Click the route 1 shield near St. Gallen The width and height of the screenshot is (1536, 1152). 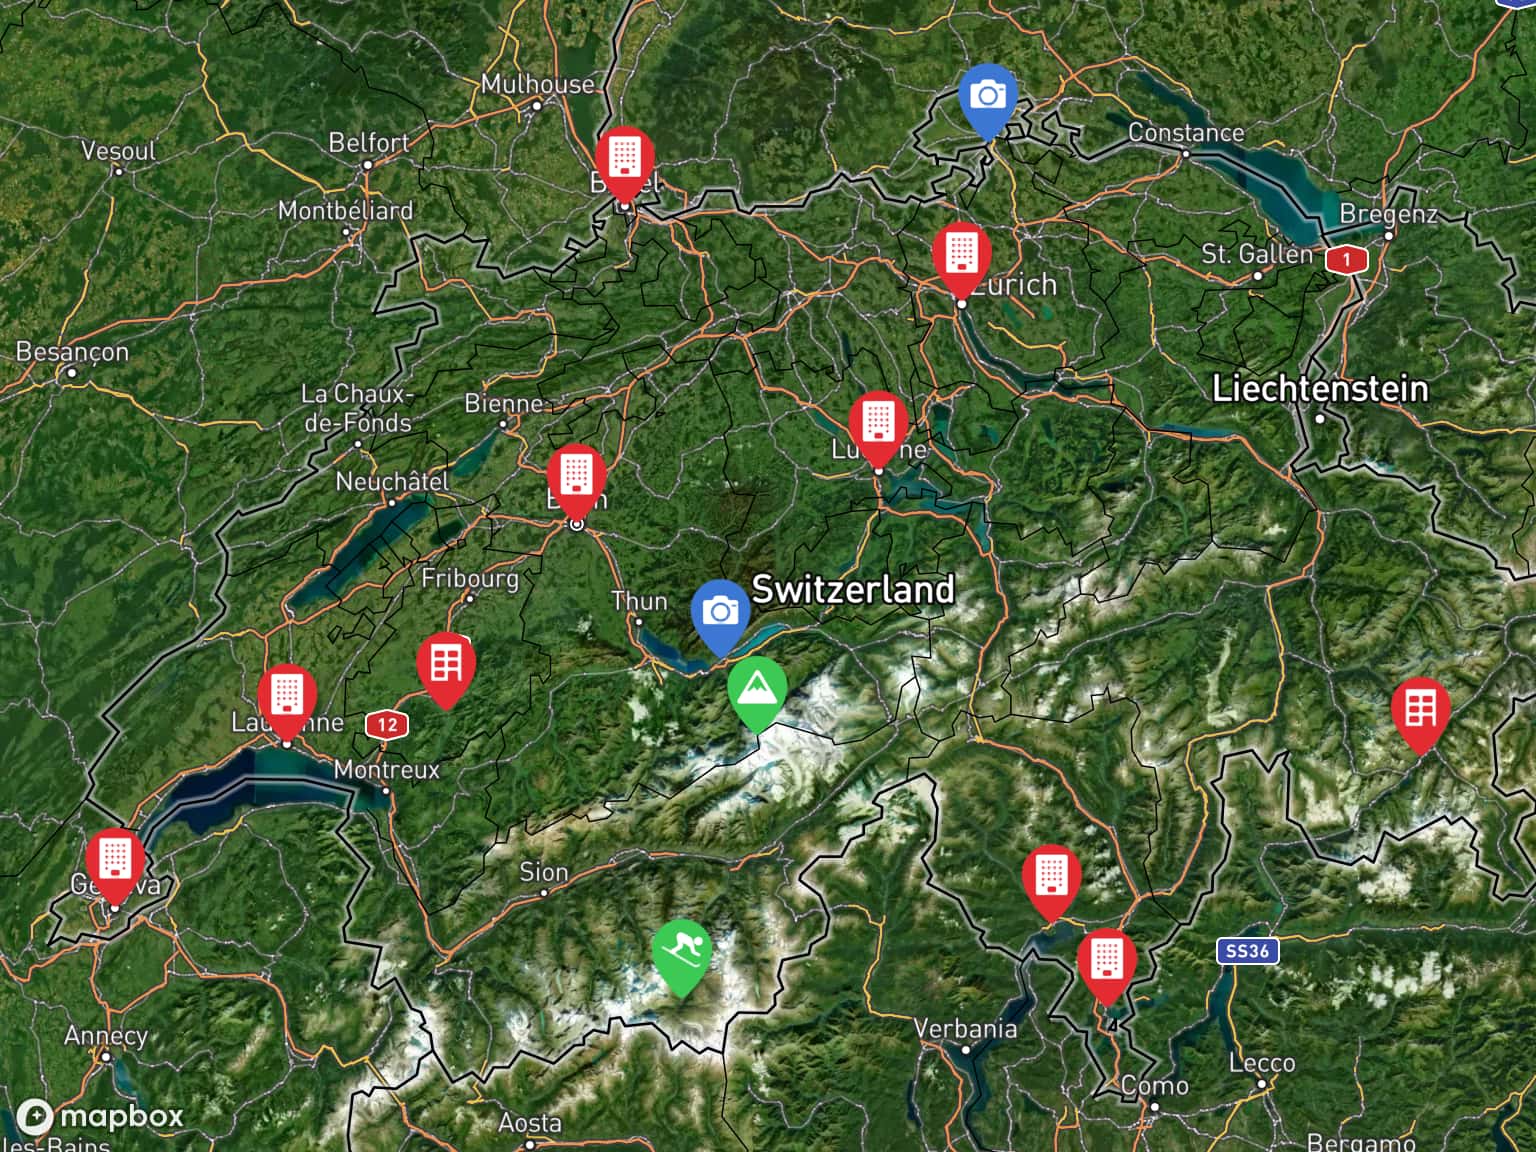pyautogui.click(x=1346, y=260)
